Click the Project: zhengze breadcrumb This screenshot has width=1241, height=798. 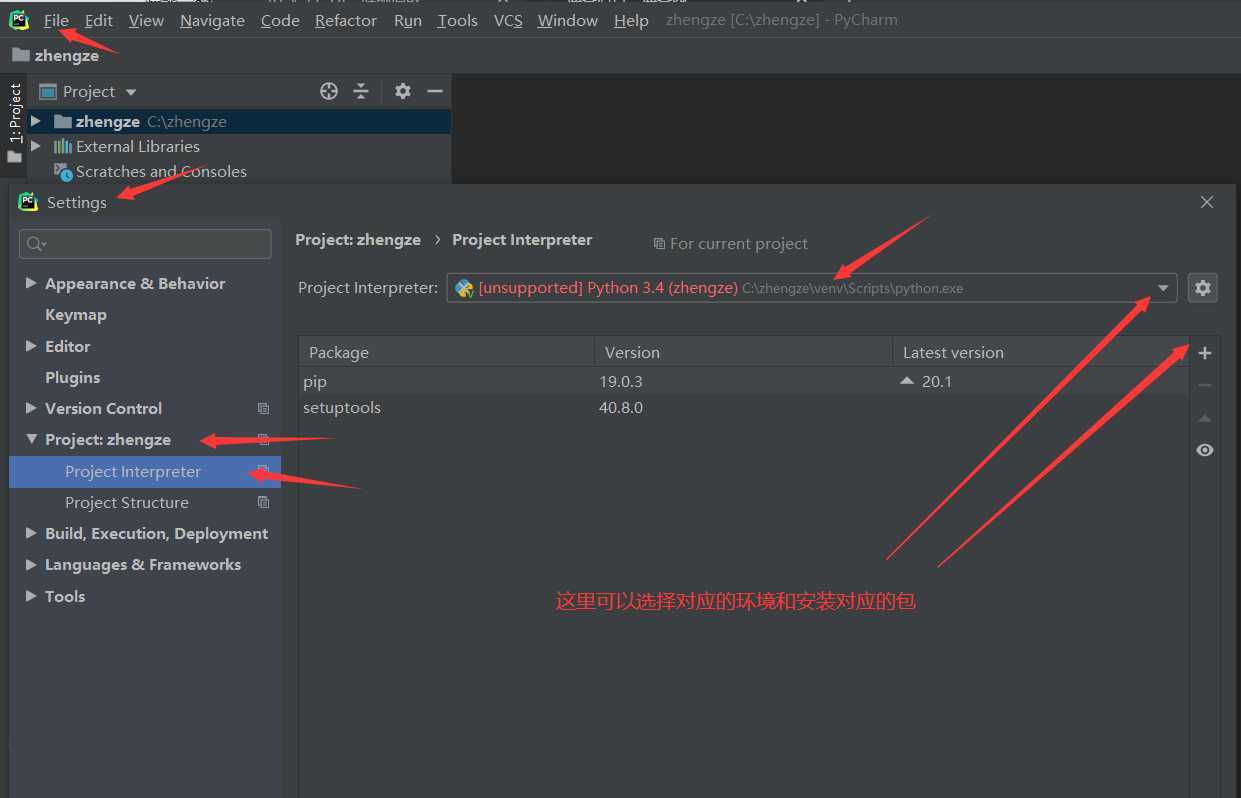(x=358, y=240)
